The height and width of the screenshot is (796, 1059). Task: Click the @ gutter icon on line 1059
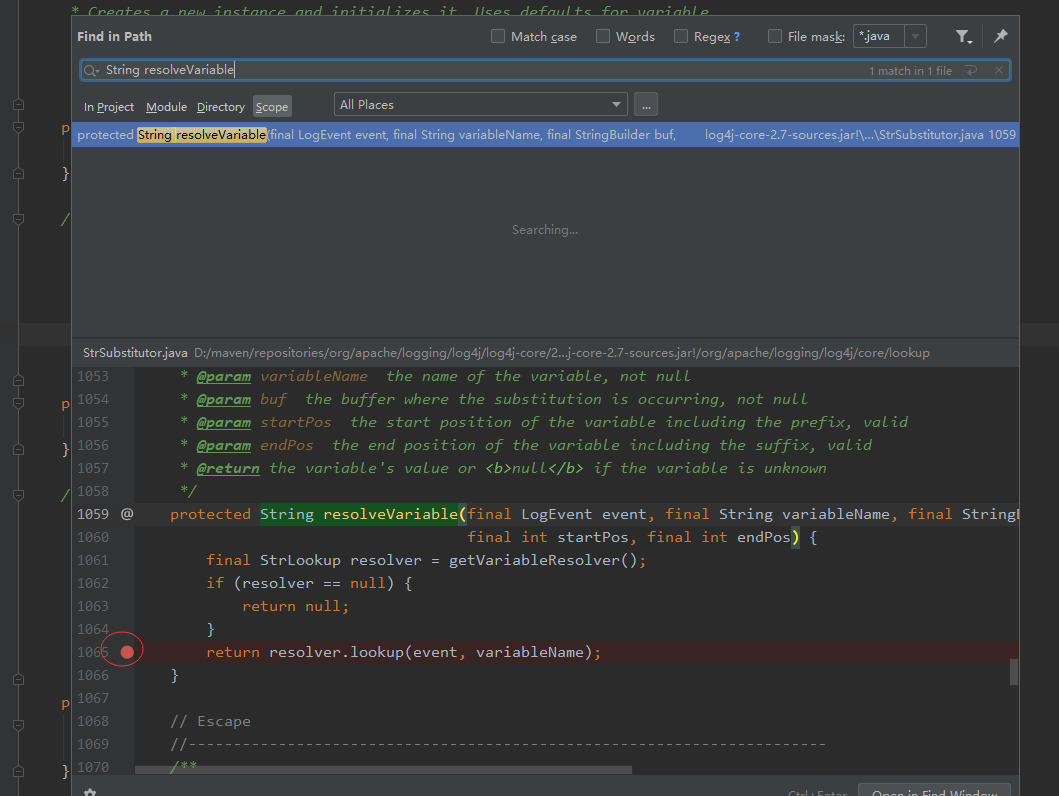[x=127, y=514]
